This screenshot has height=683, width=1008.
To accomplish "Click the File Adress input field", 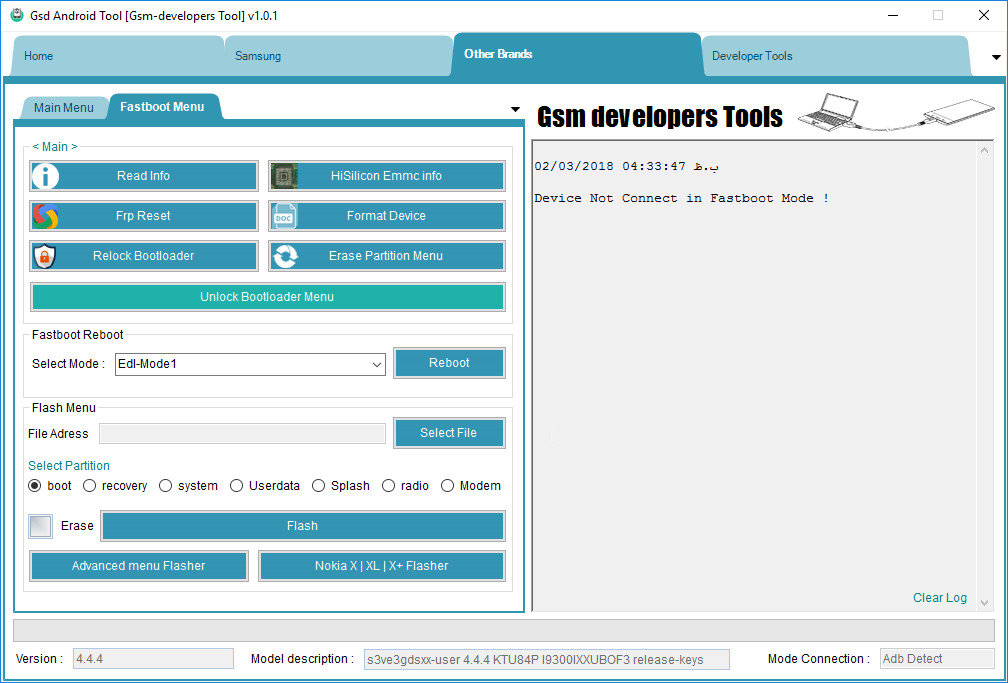I will [242, 433].
